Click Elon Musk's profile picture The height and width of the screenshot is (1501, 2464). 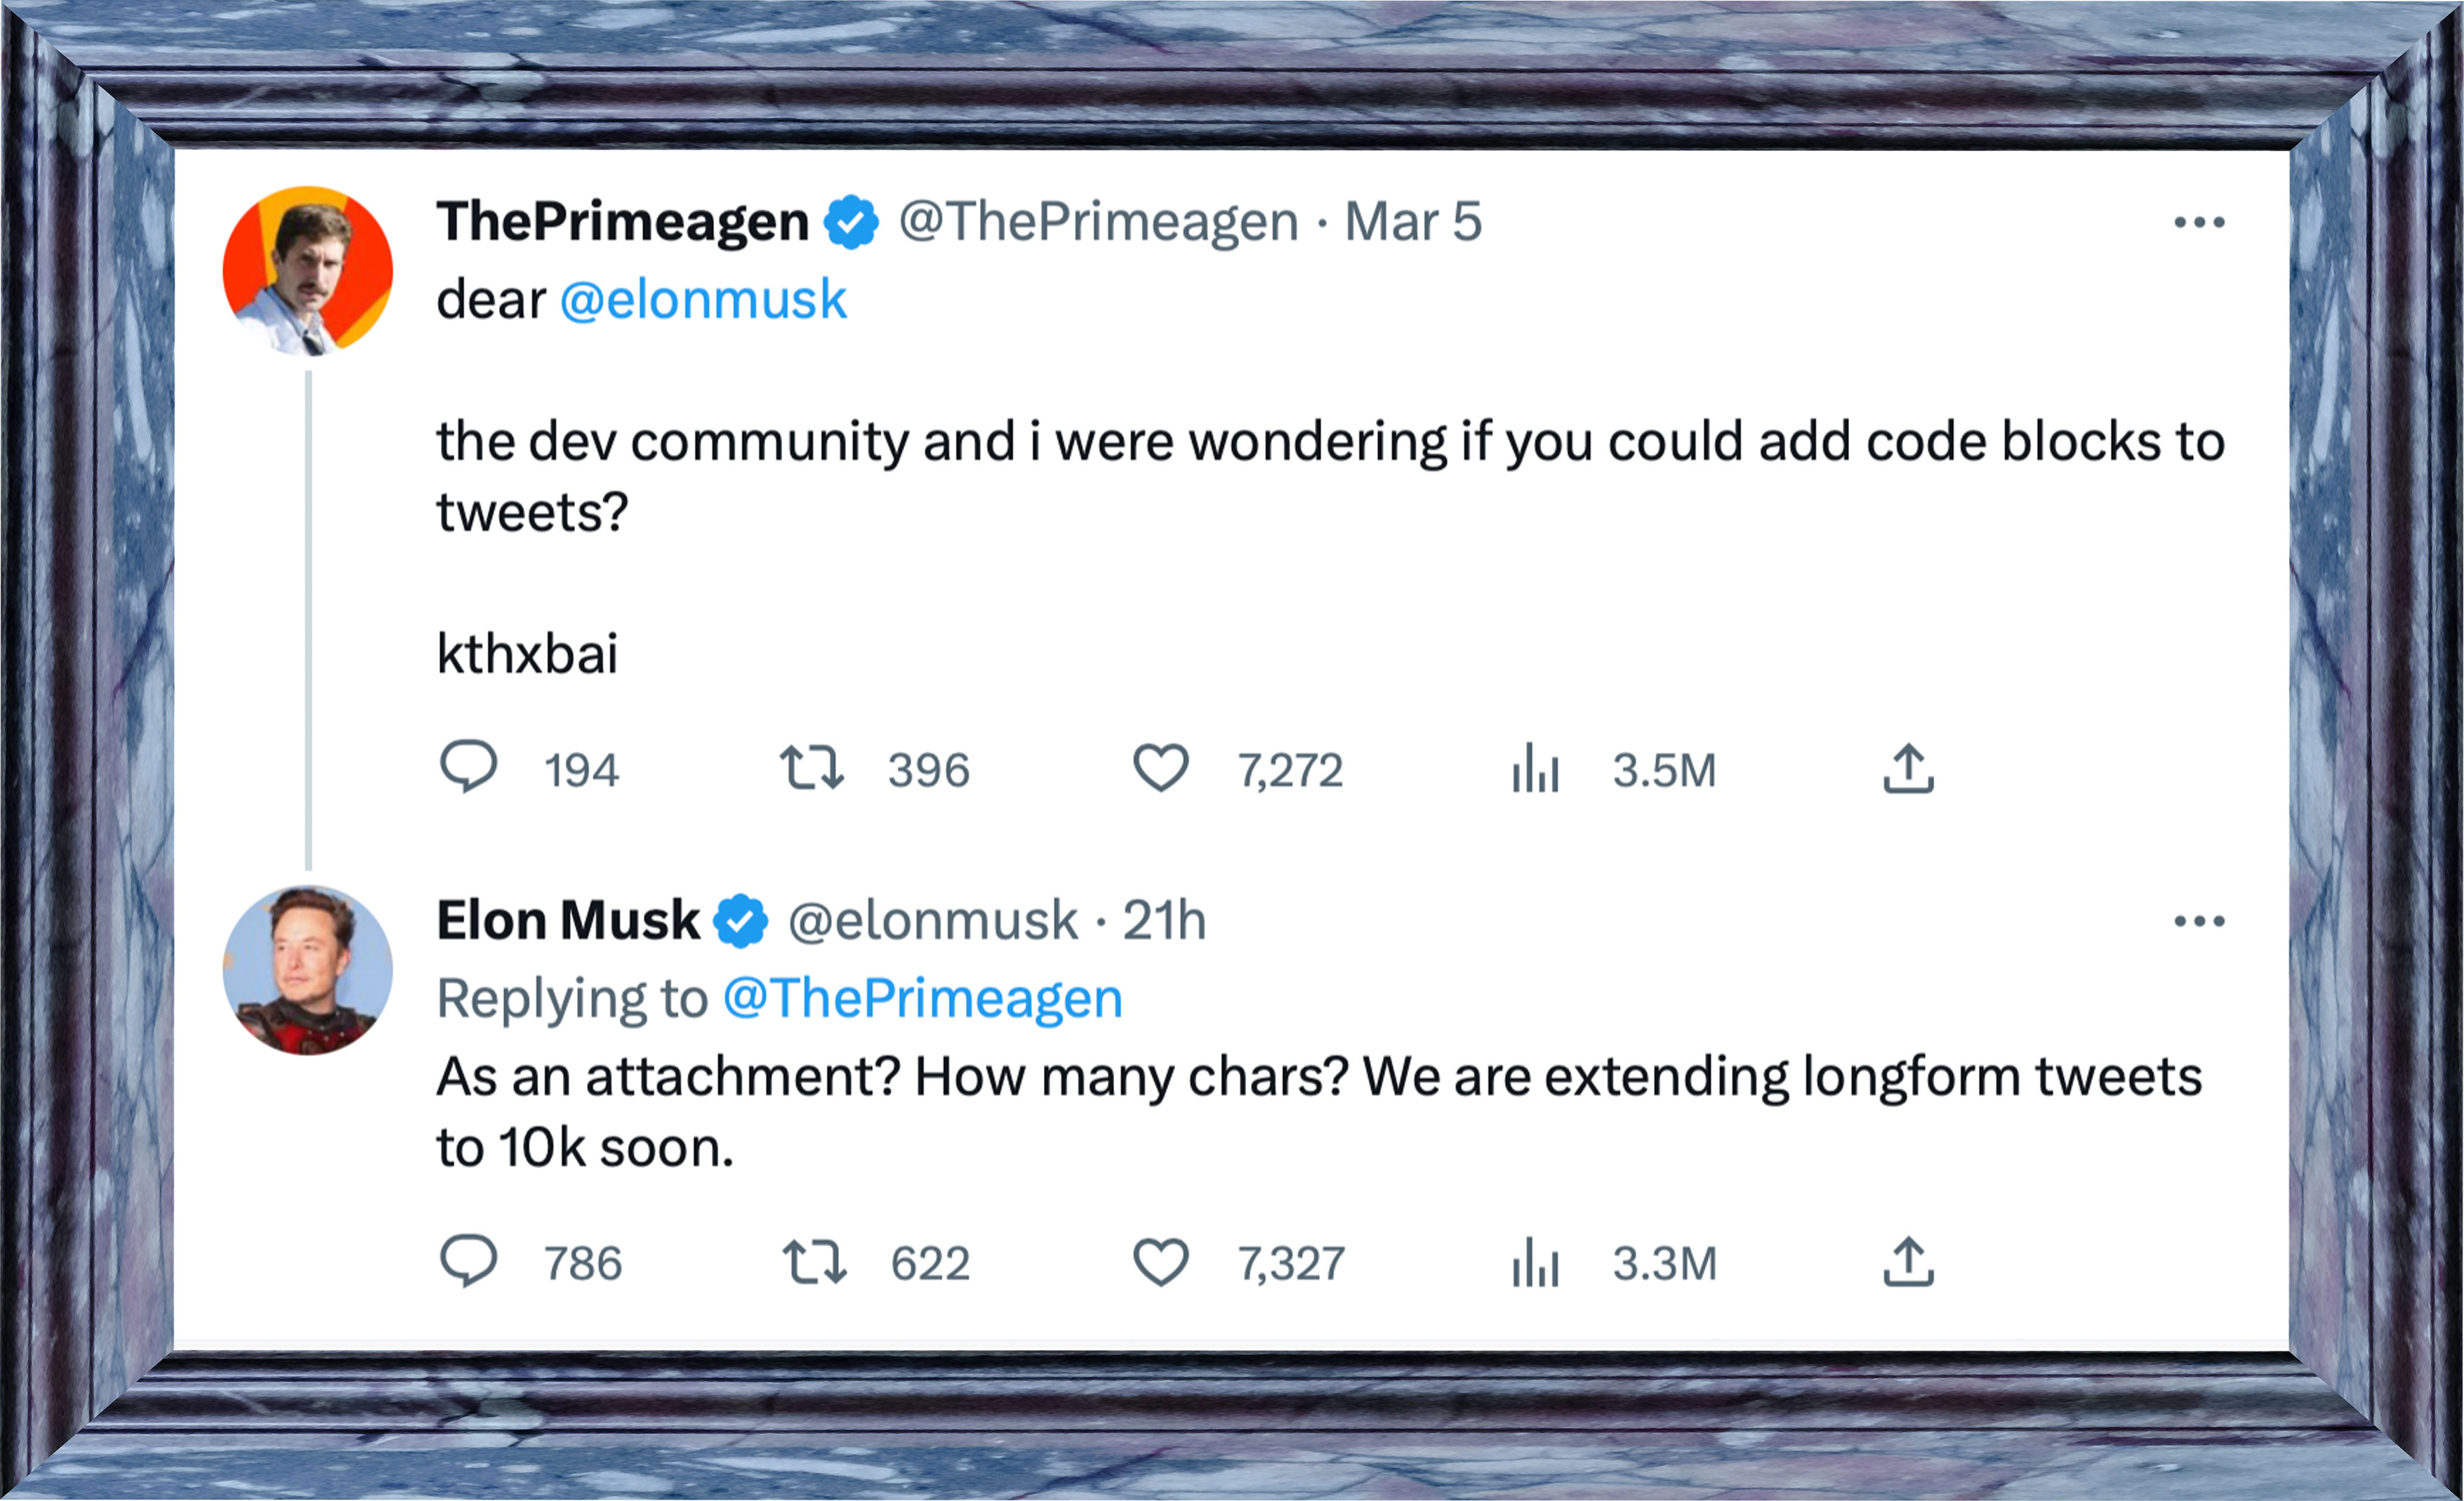(308, 970)
